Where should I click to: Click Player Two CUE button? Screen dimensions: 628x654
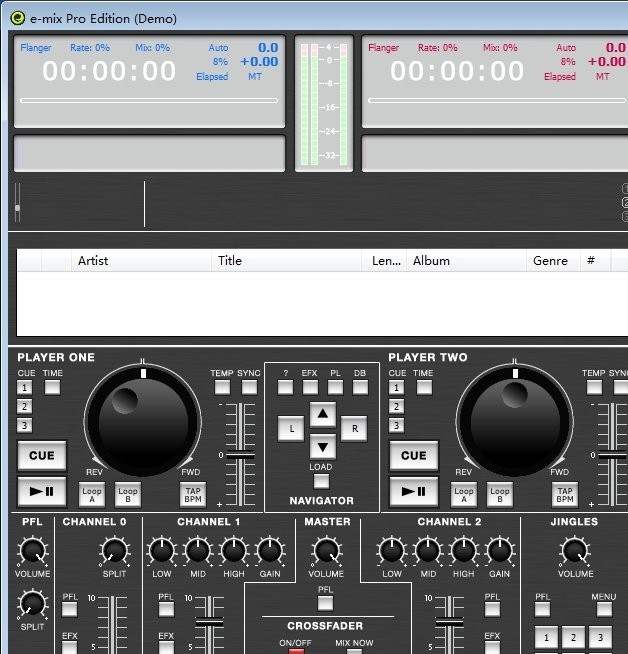[x=414, y=455]
